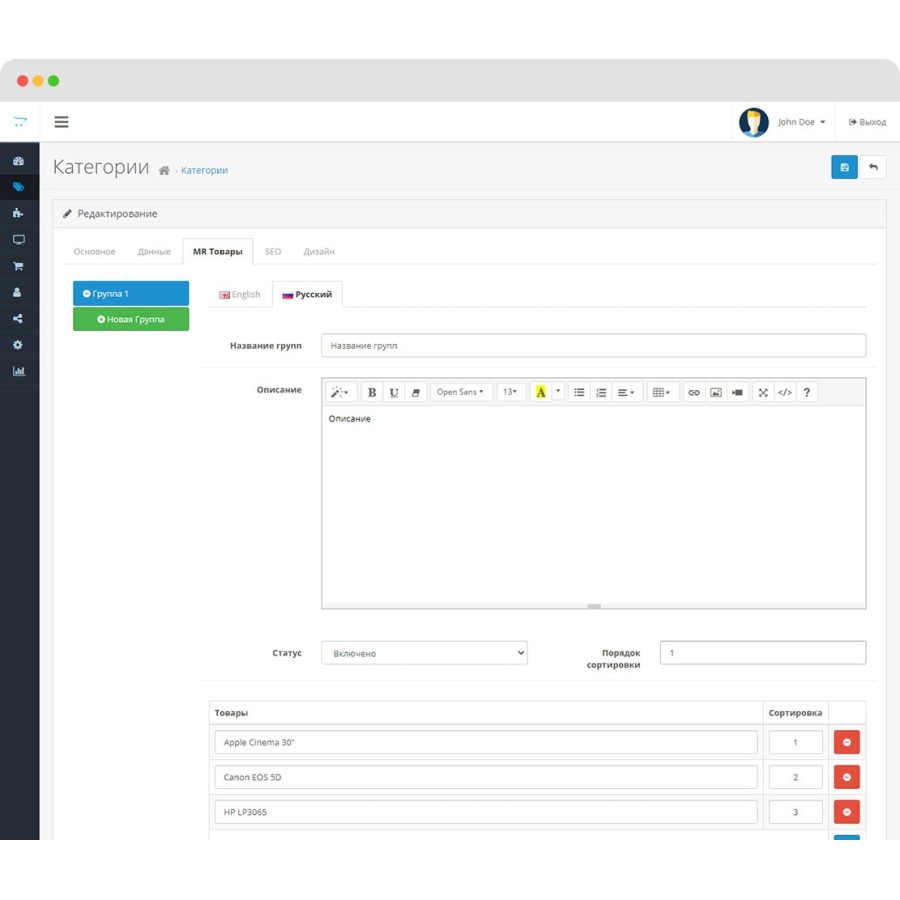
Task: Toggle underline in description editor
Action: tap(394, 393)
